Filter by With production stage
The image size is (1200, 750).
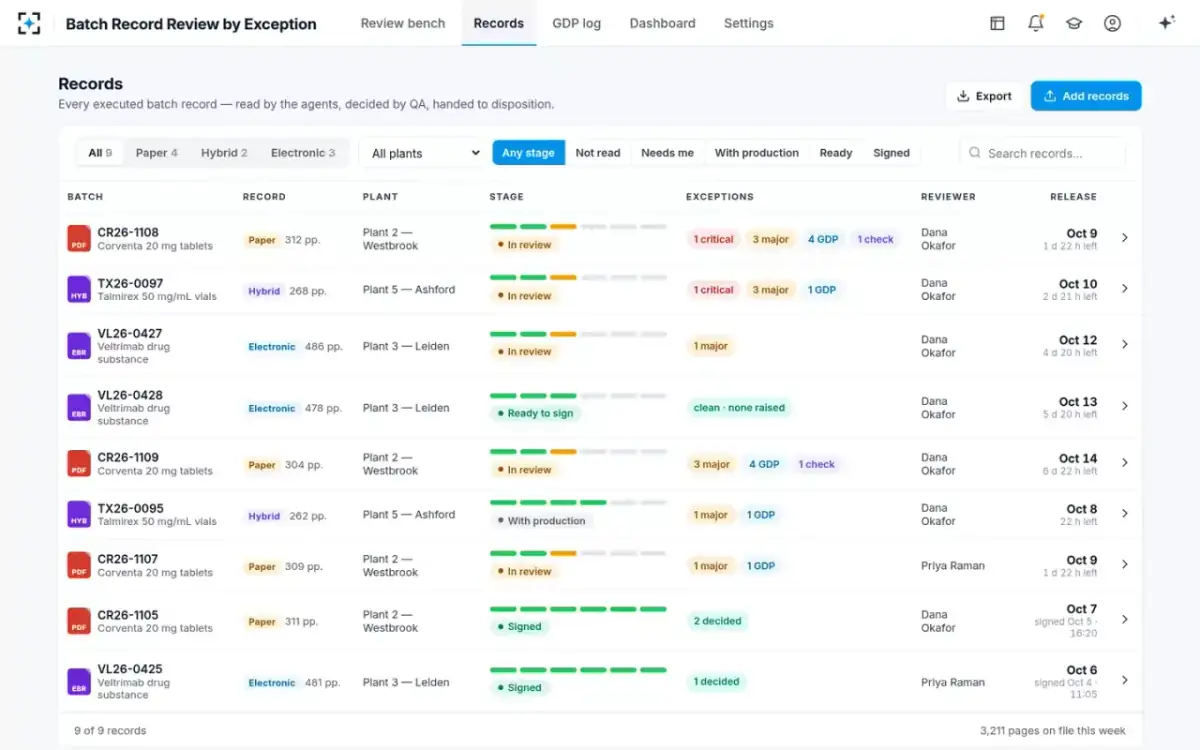[x=757, y=153]
